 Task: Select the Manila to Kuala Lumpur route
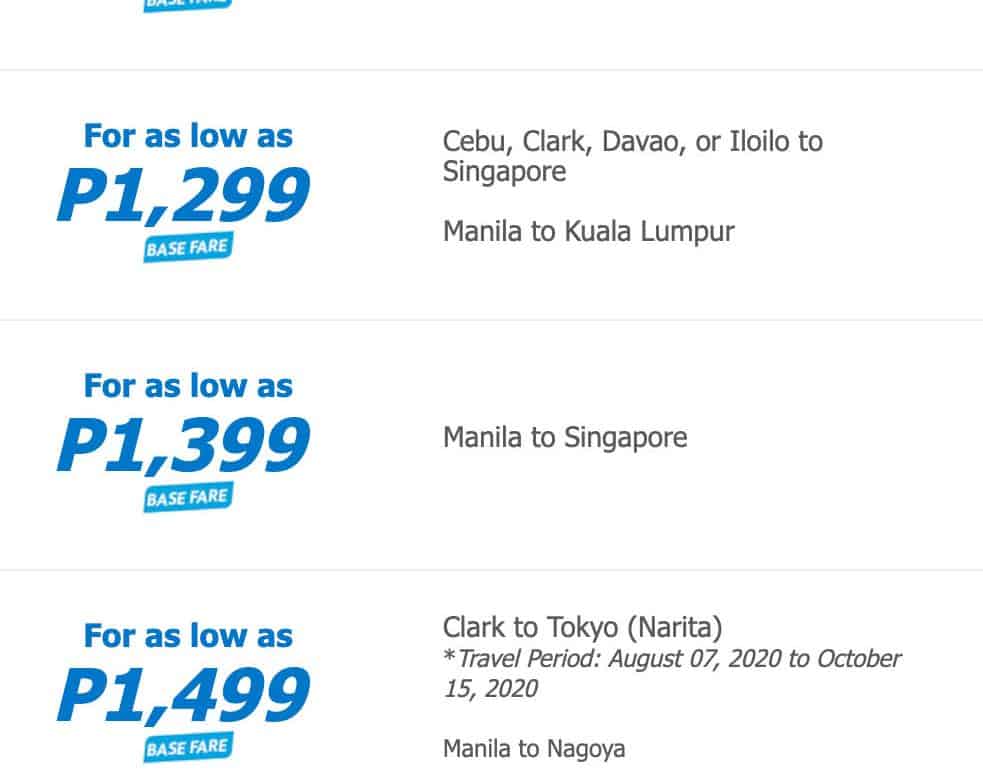click(x=588, y=232)
